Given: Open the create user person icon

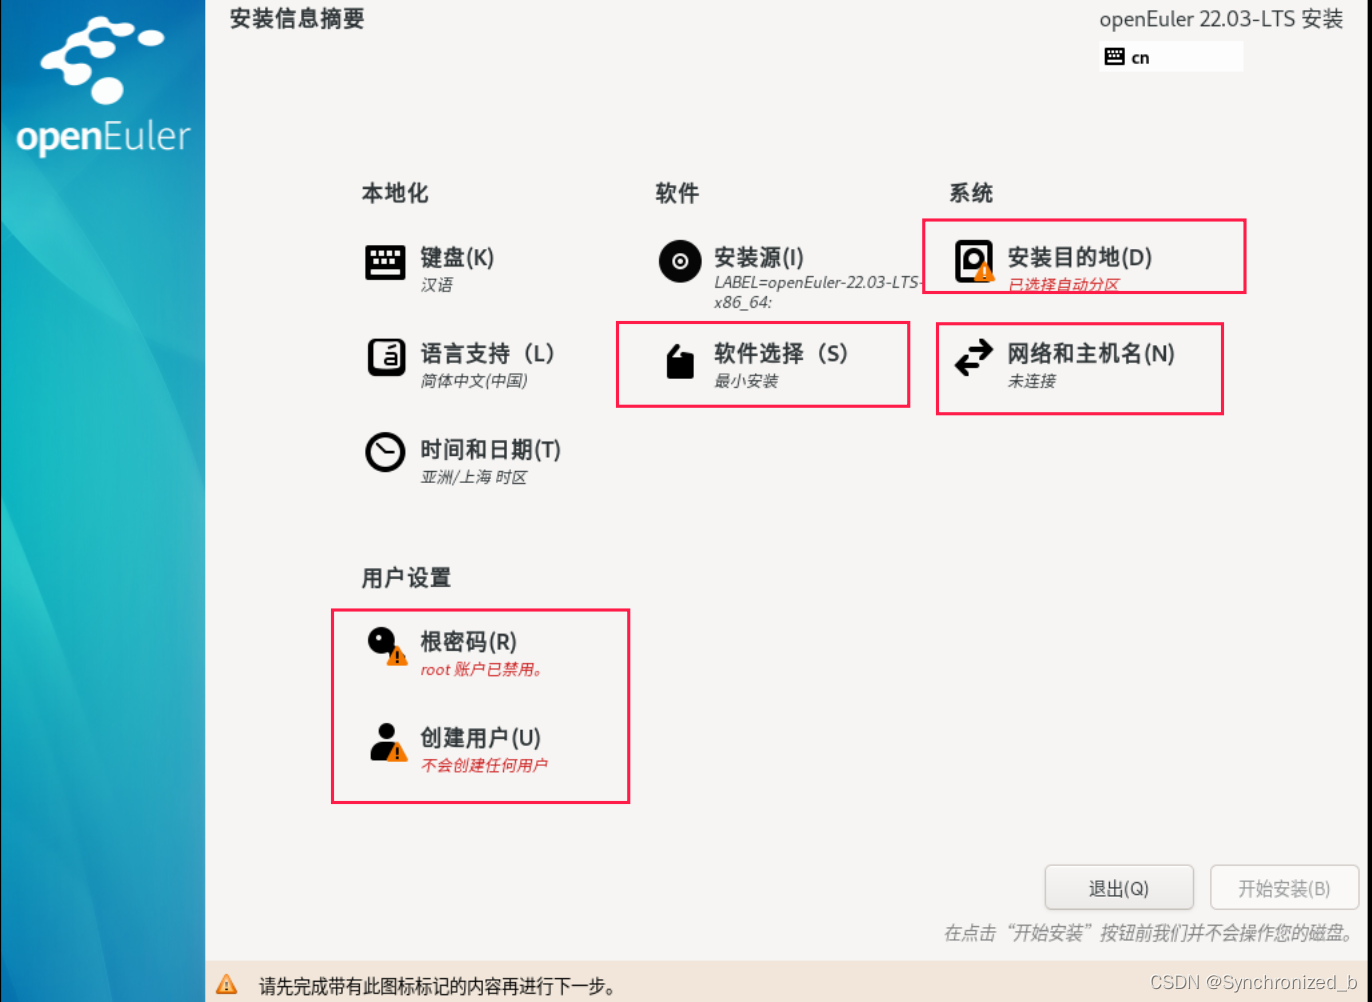Looking at the screenshot, I should pyautogui.click(x=387, y=742).
